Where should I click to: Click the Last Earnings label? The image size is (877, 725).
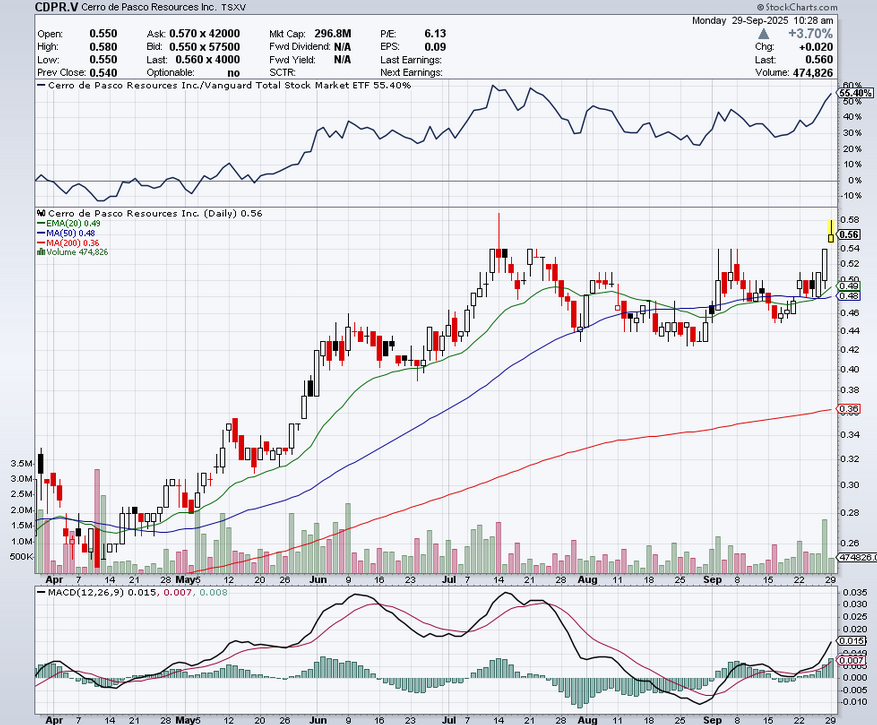point(411,60)
